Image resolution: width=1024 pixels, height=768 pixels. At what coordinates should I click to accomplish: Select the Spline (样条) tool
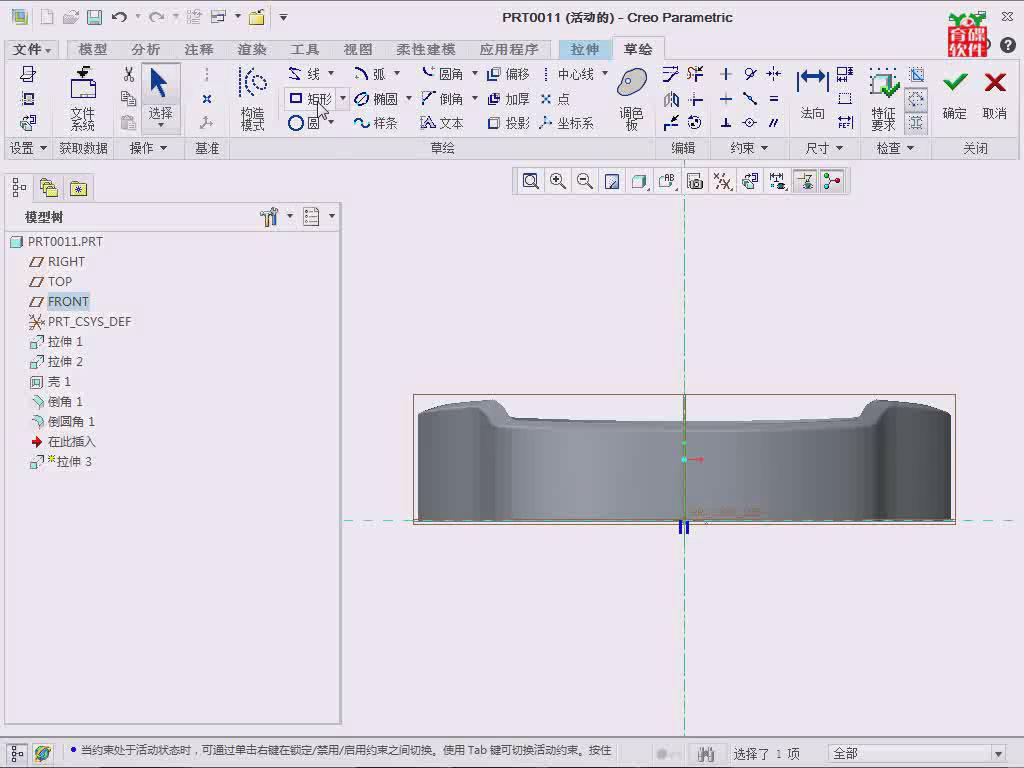[x=376, y=123]
